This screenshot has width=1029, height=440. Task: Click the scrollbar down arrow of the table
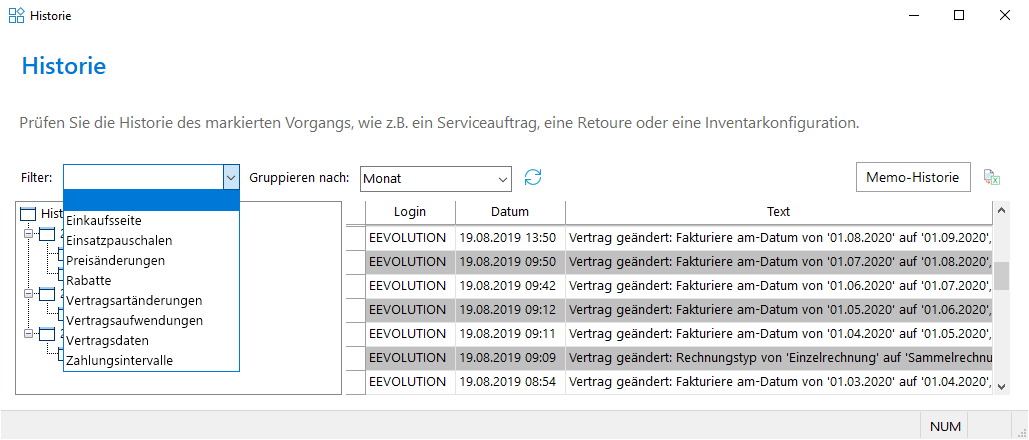pos(1001,387)
